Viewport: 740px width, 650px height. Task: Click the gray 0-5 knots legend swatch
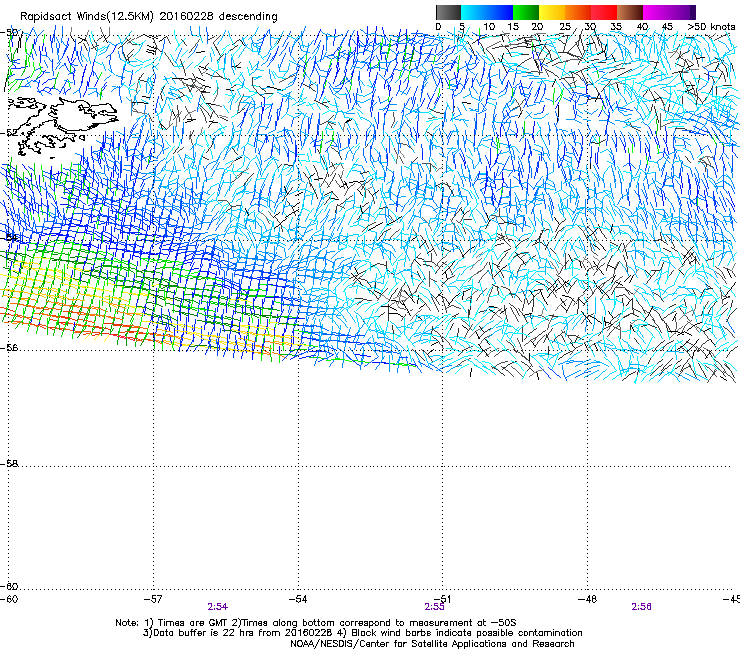(x=448, y=12)
